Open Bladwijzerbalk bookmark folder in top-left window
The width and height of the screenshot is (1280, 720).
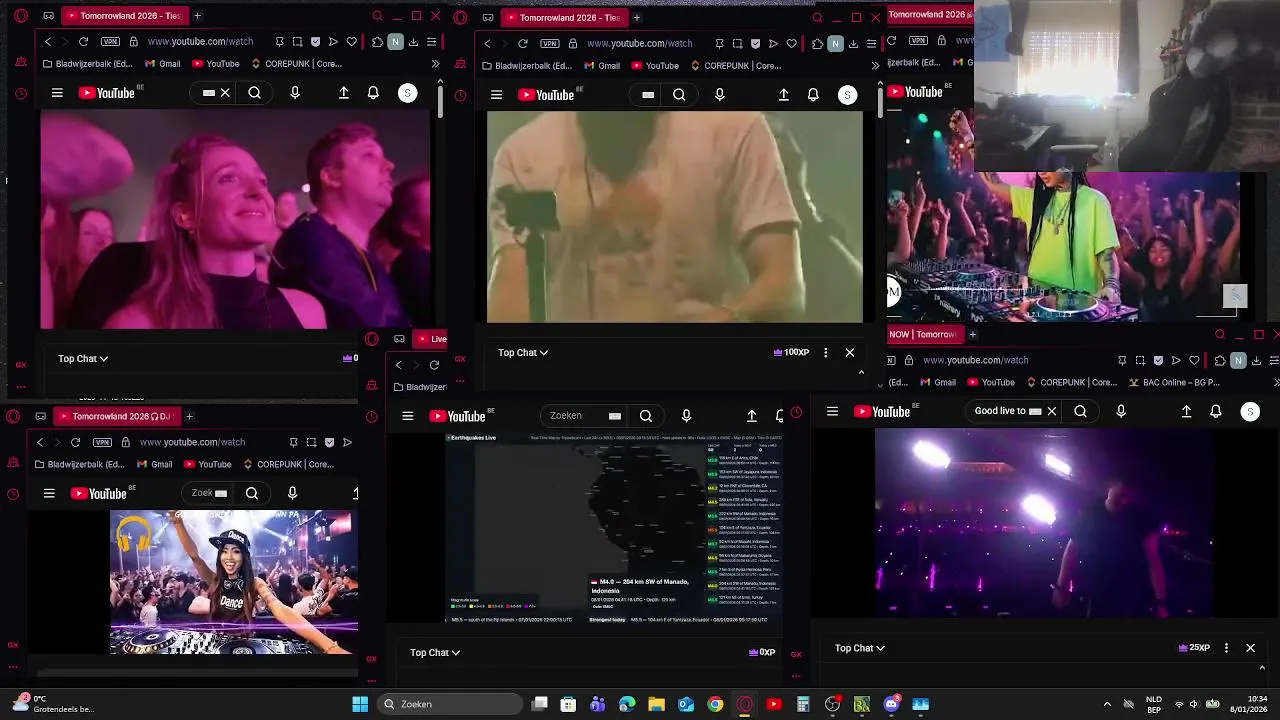[x=88, y=64]
